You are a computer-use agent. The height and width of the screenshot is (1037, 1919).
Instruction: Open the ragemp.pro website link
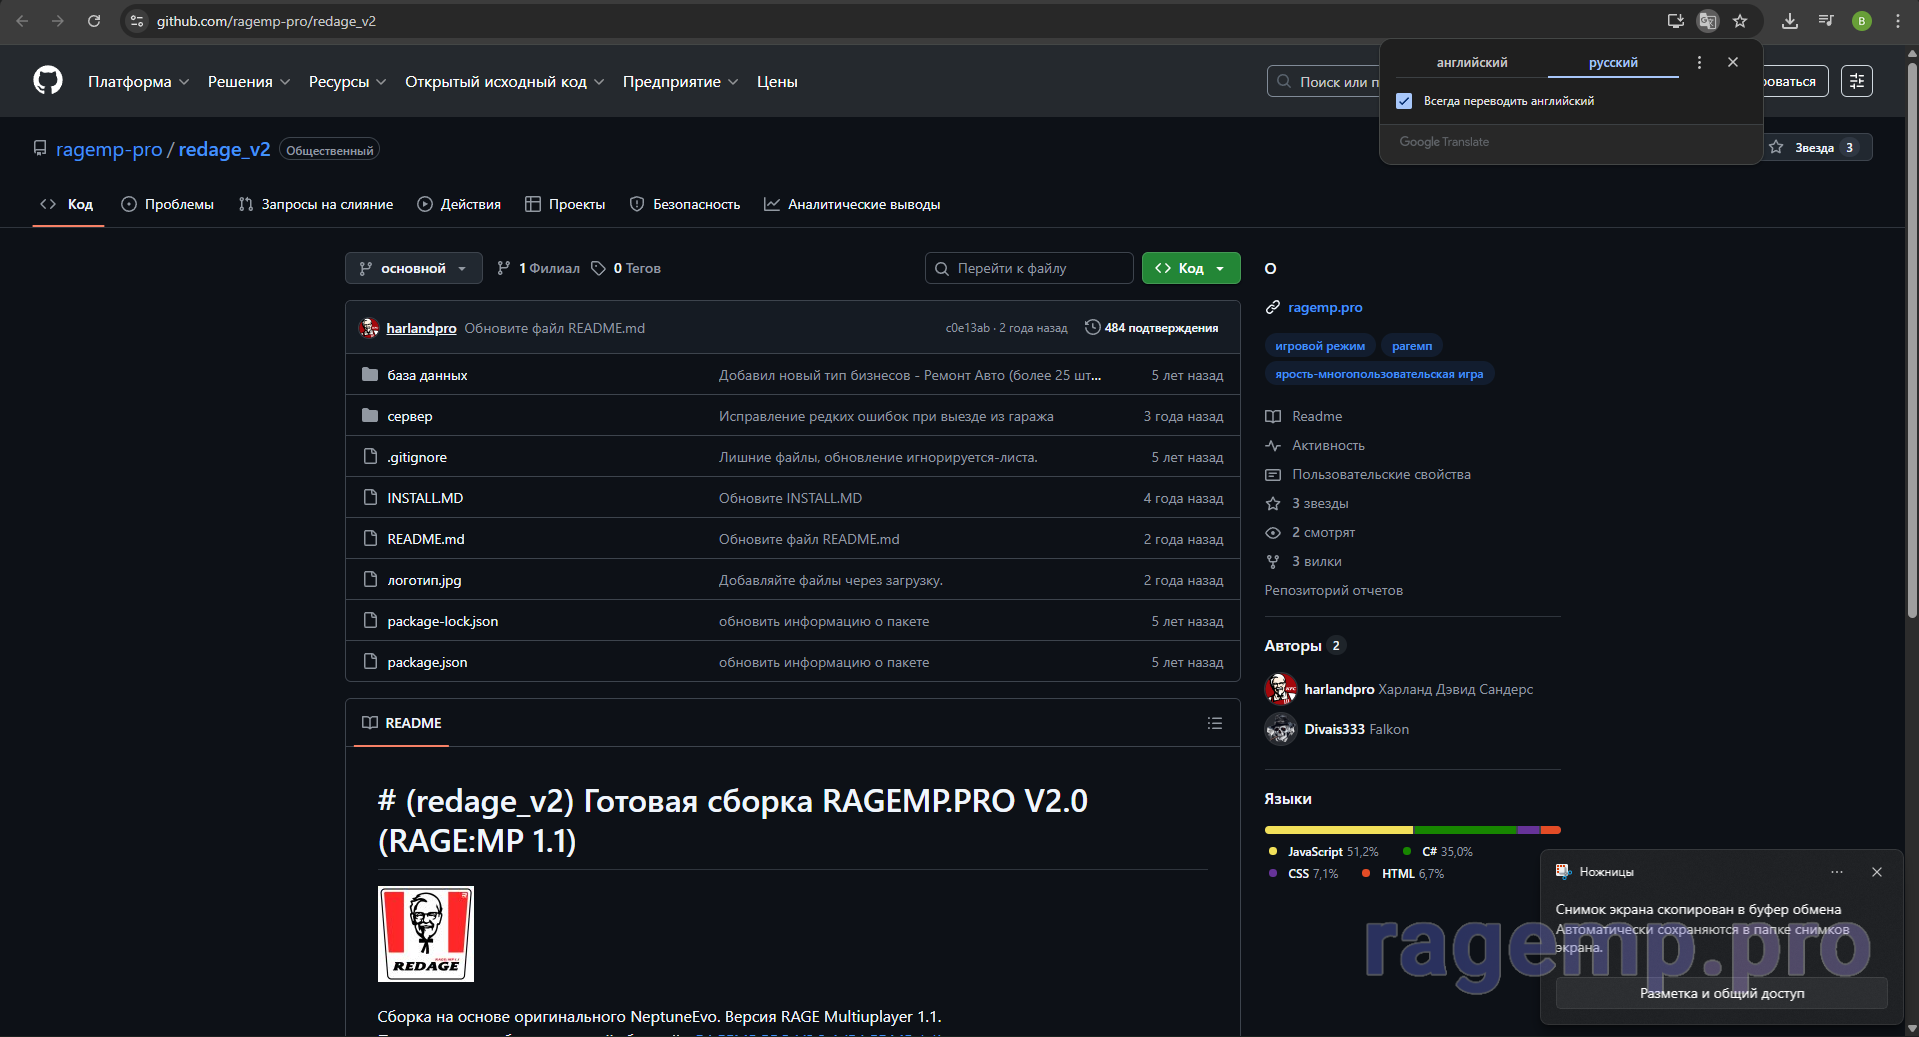click(1324, 308)
